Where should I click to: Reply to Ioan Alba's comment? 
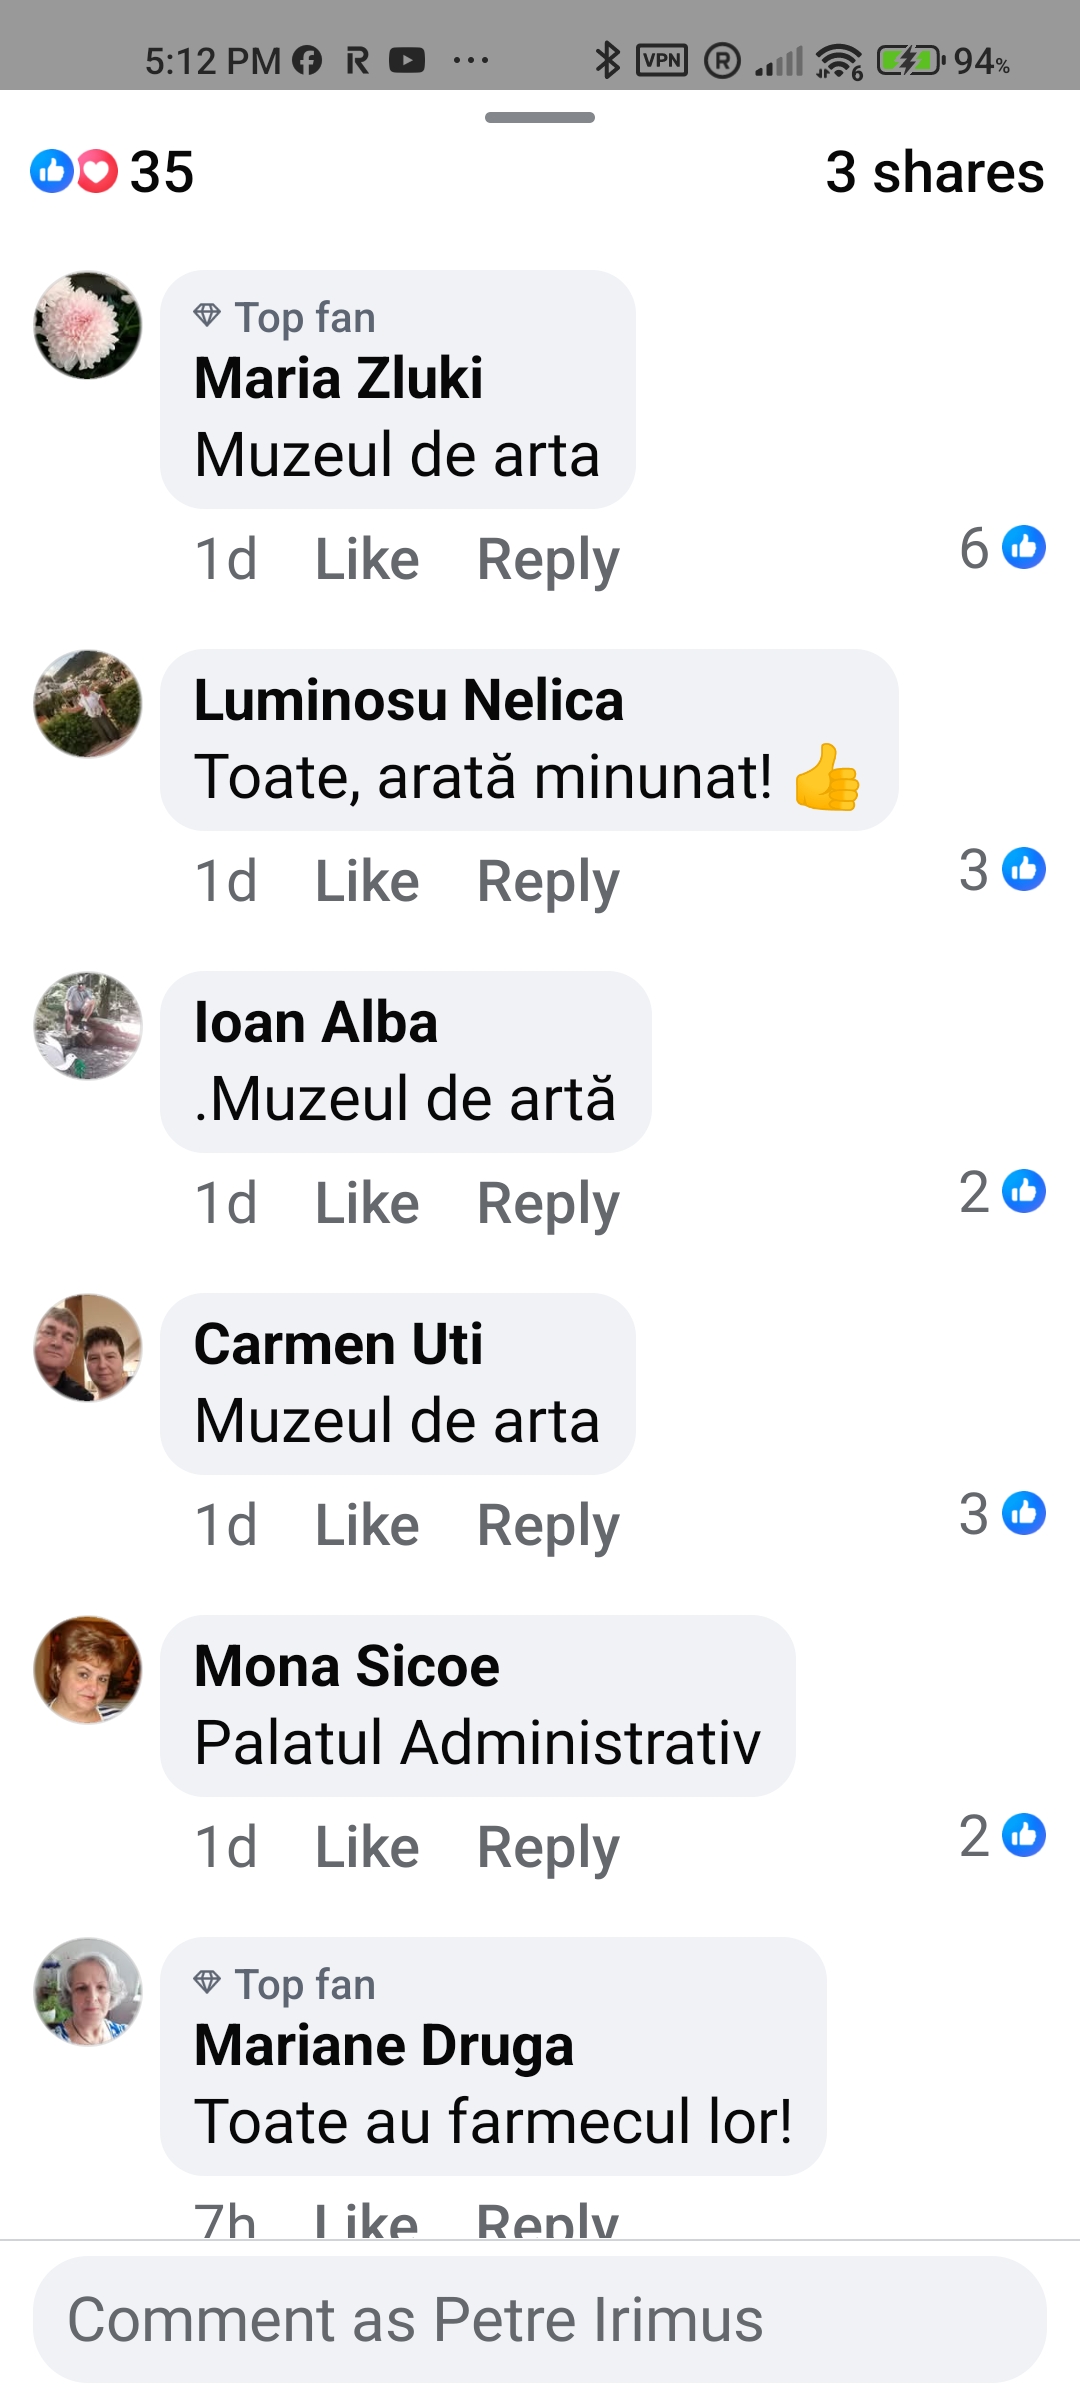pyautogui.click(x=548, y=1203)
